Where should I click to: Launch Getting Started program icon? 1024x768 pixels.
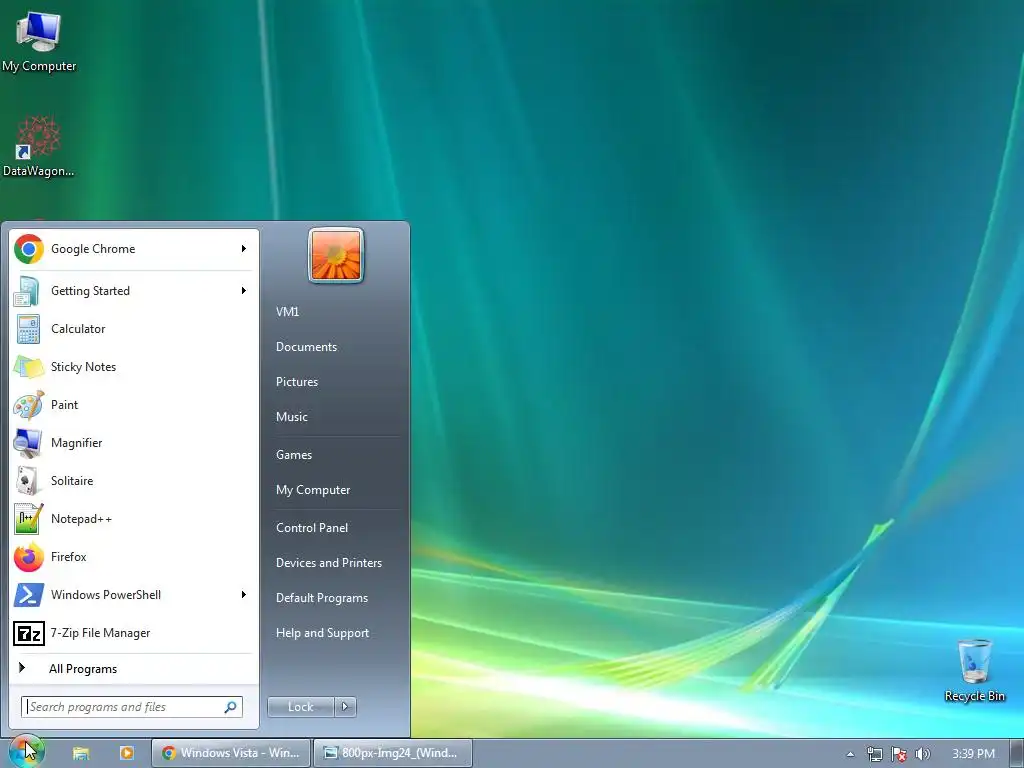pos(27,291)
